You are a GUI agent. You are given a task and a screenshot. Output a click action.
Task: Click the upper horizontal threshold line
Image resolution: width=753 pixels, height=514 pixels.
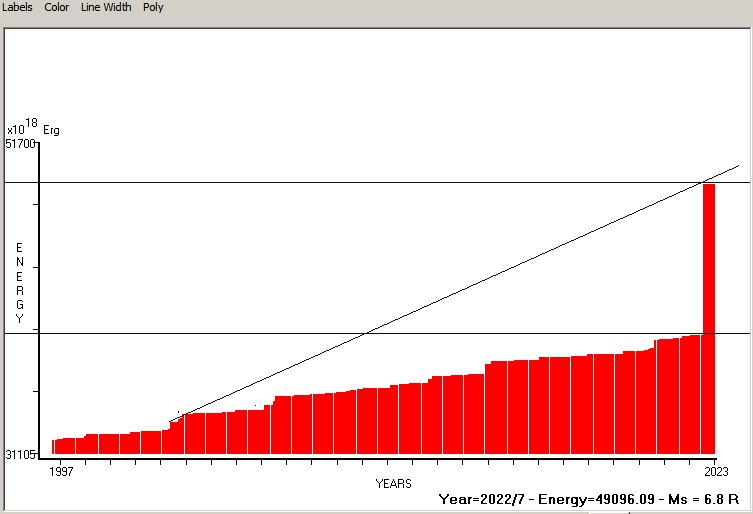point(300,183)
